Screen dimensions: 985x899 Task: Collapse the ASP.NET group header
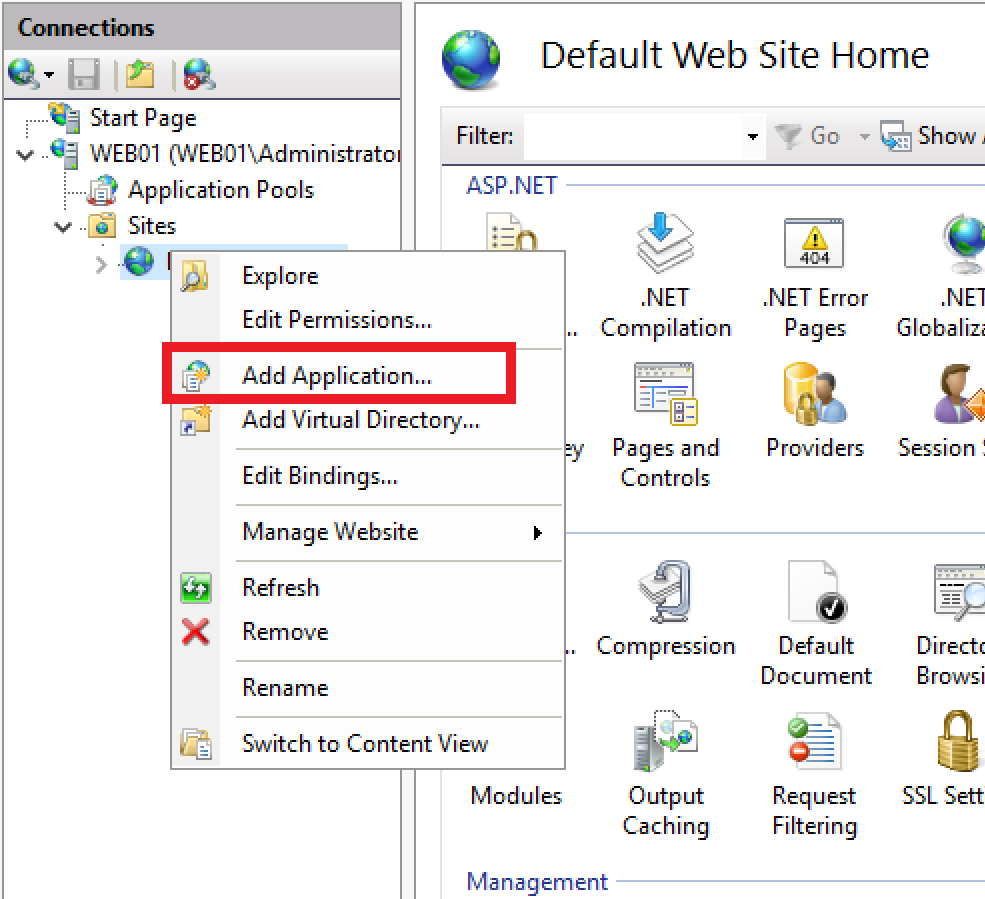511,185
